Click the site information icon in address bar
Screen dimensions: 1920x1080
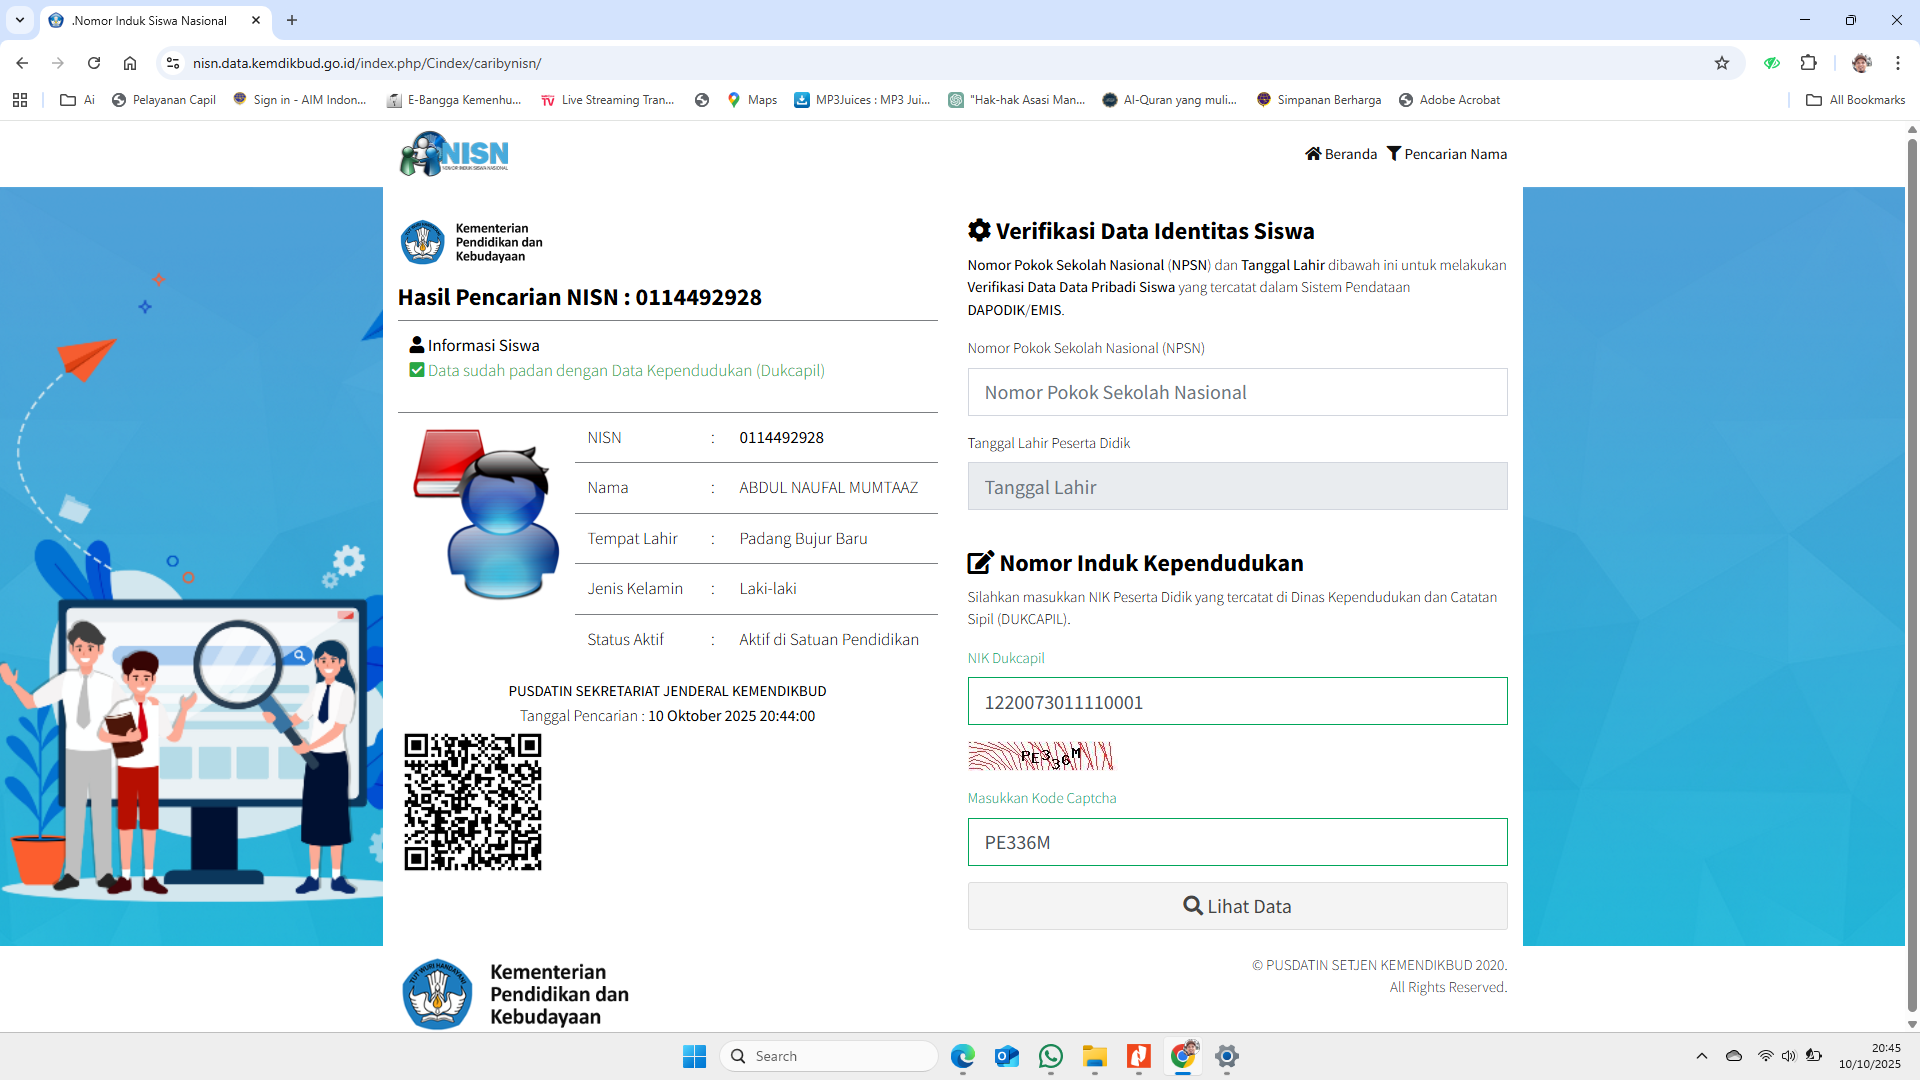[173, 63]
